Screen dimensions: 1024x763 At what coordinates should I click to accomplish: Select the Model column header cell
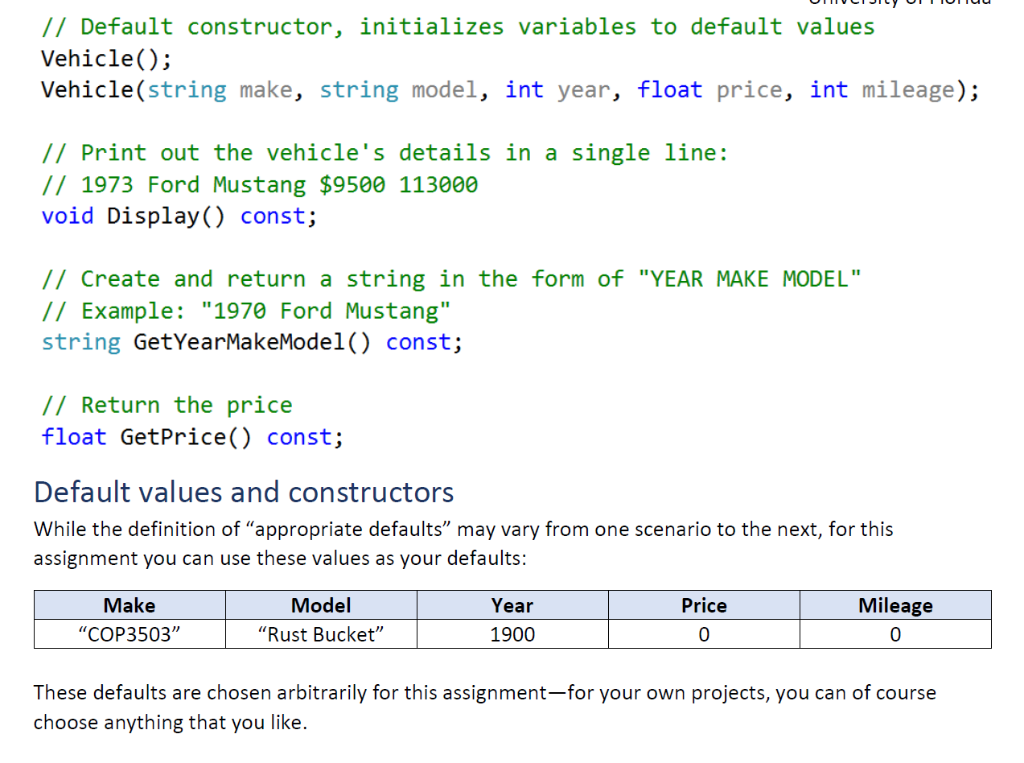[x=320, y=605]
